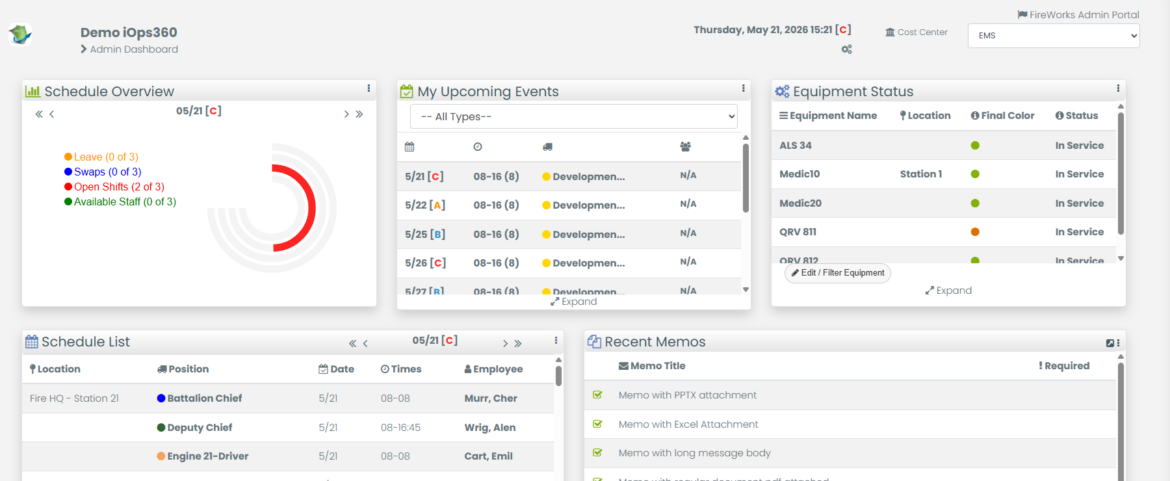Select Battalion Chief position row
The width and height of the screenshot is (1170, 481).
(x=287, y=398)
